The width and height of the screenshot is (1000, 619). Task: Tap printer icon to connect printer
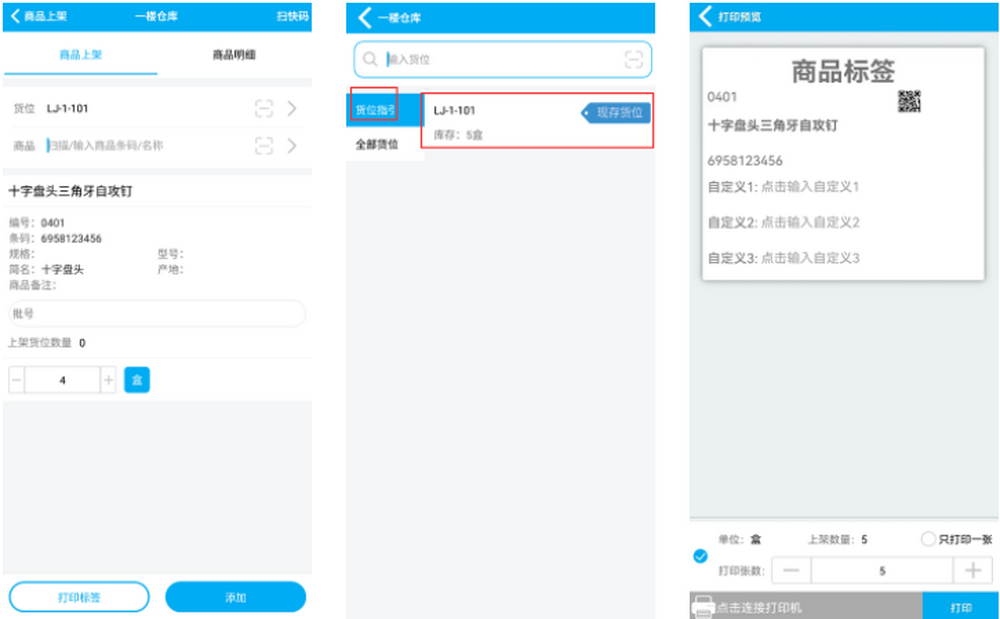[x=703, y=607]
